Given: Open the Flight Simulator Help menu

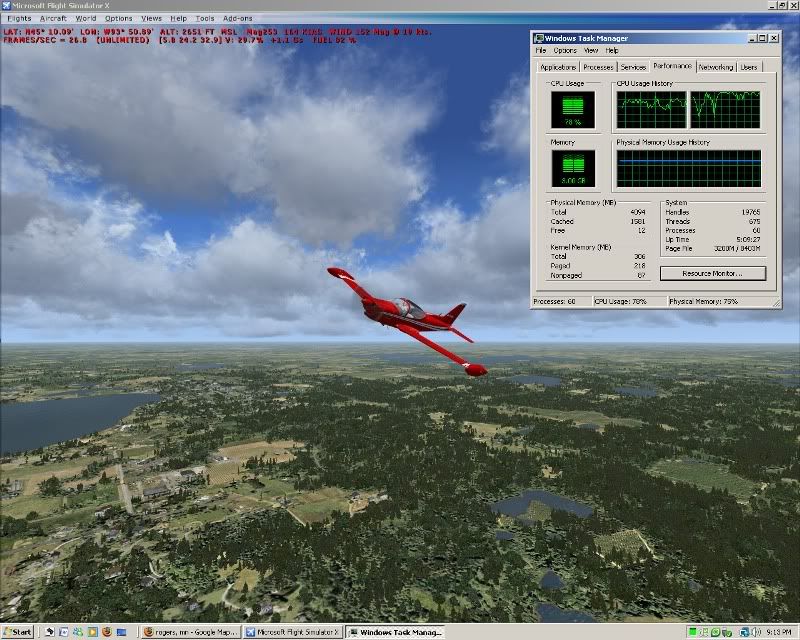Looking at the screenshot, I should pos(178,18).
